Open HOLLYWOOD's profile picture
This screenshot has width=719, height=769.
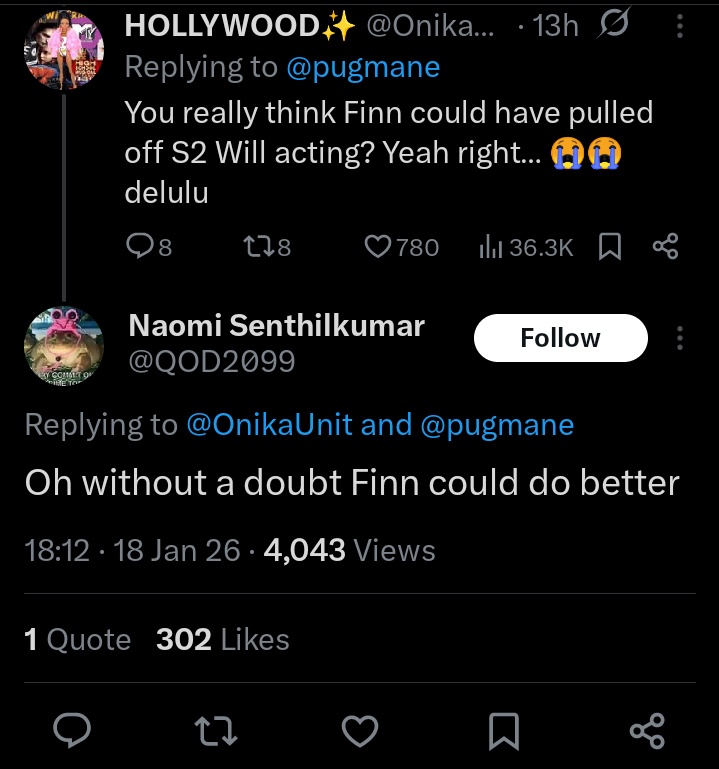click(65, 50)
